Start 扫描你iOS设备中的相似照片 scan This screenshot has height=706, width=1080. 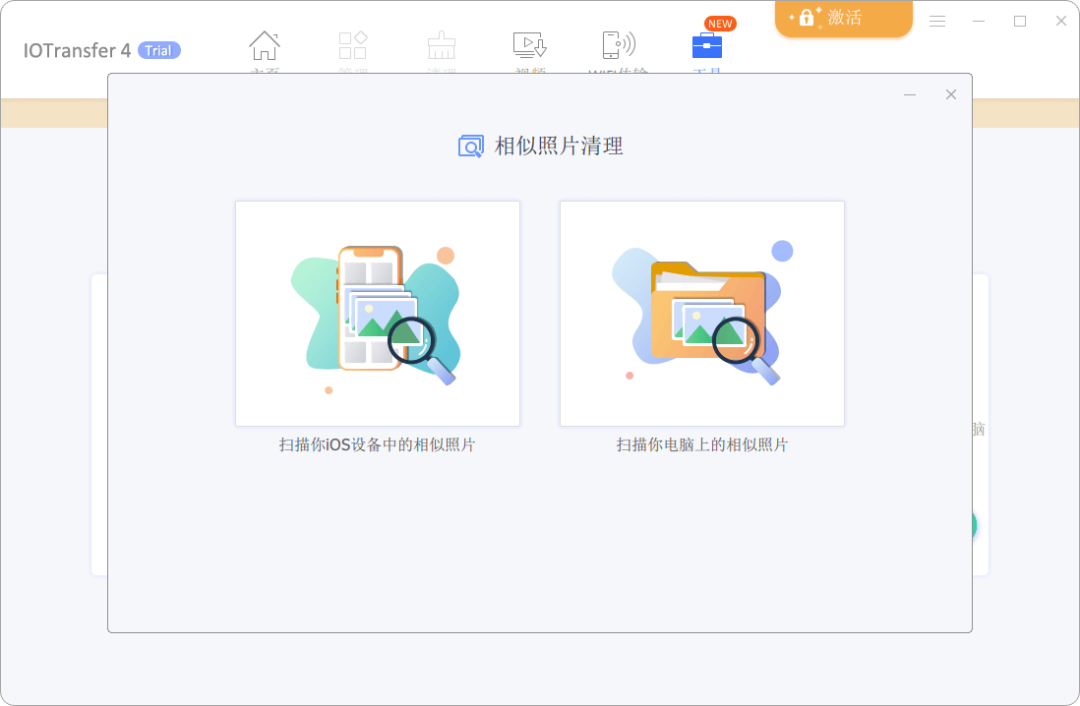tap(377, 444)
